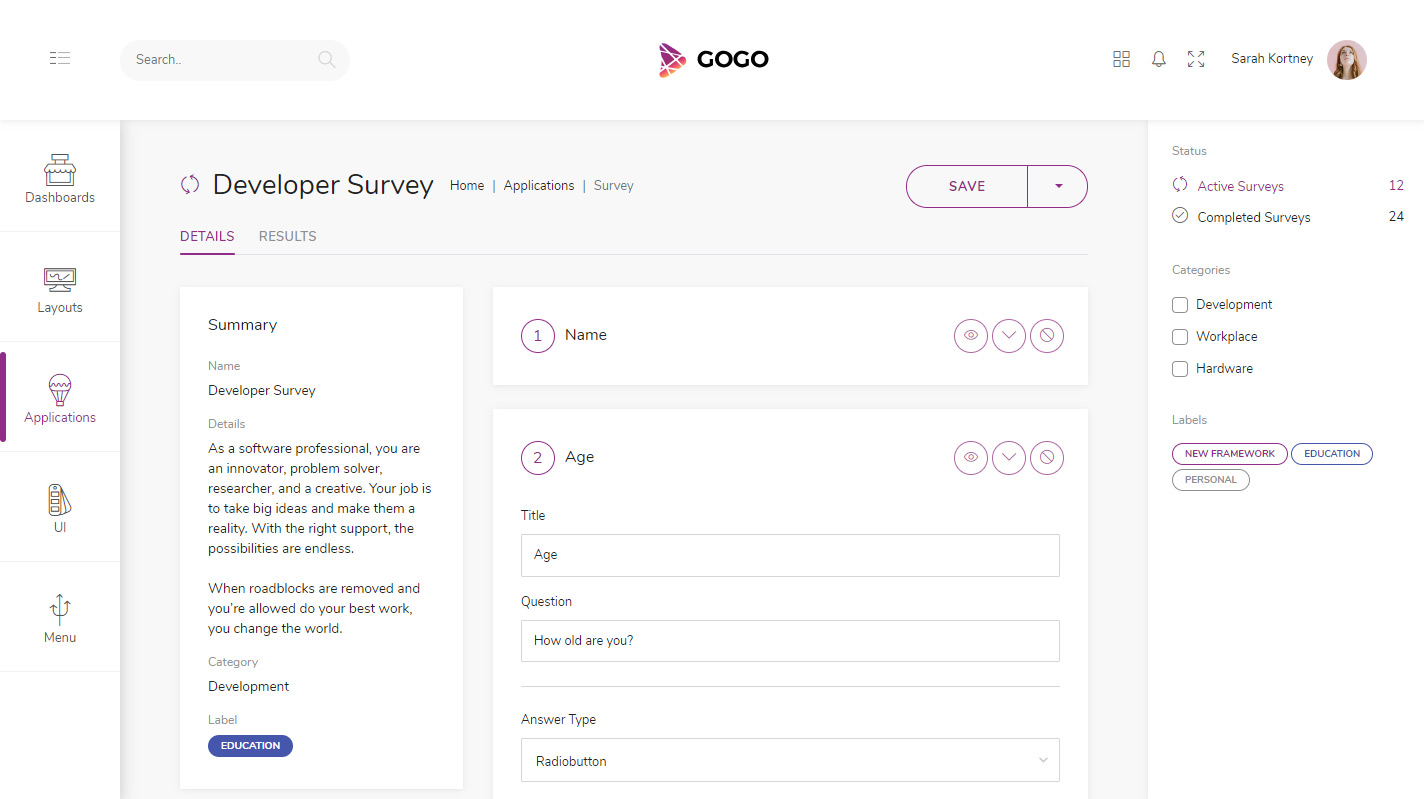This screenshot has width=1424, height=799.
Task: Click the Save button
Action: [x=966, y=186]
